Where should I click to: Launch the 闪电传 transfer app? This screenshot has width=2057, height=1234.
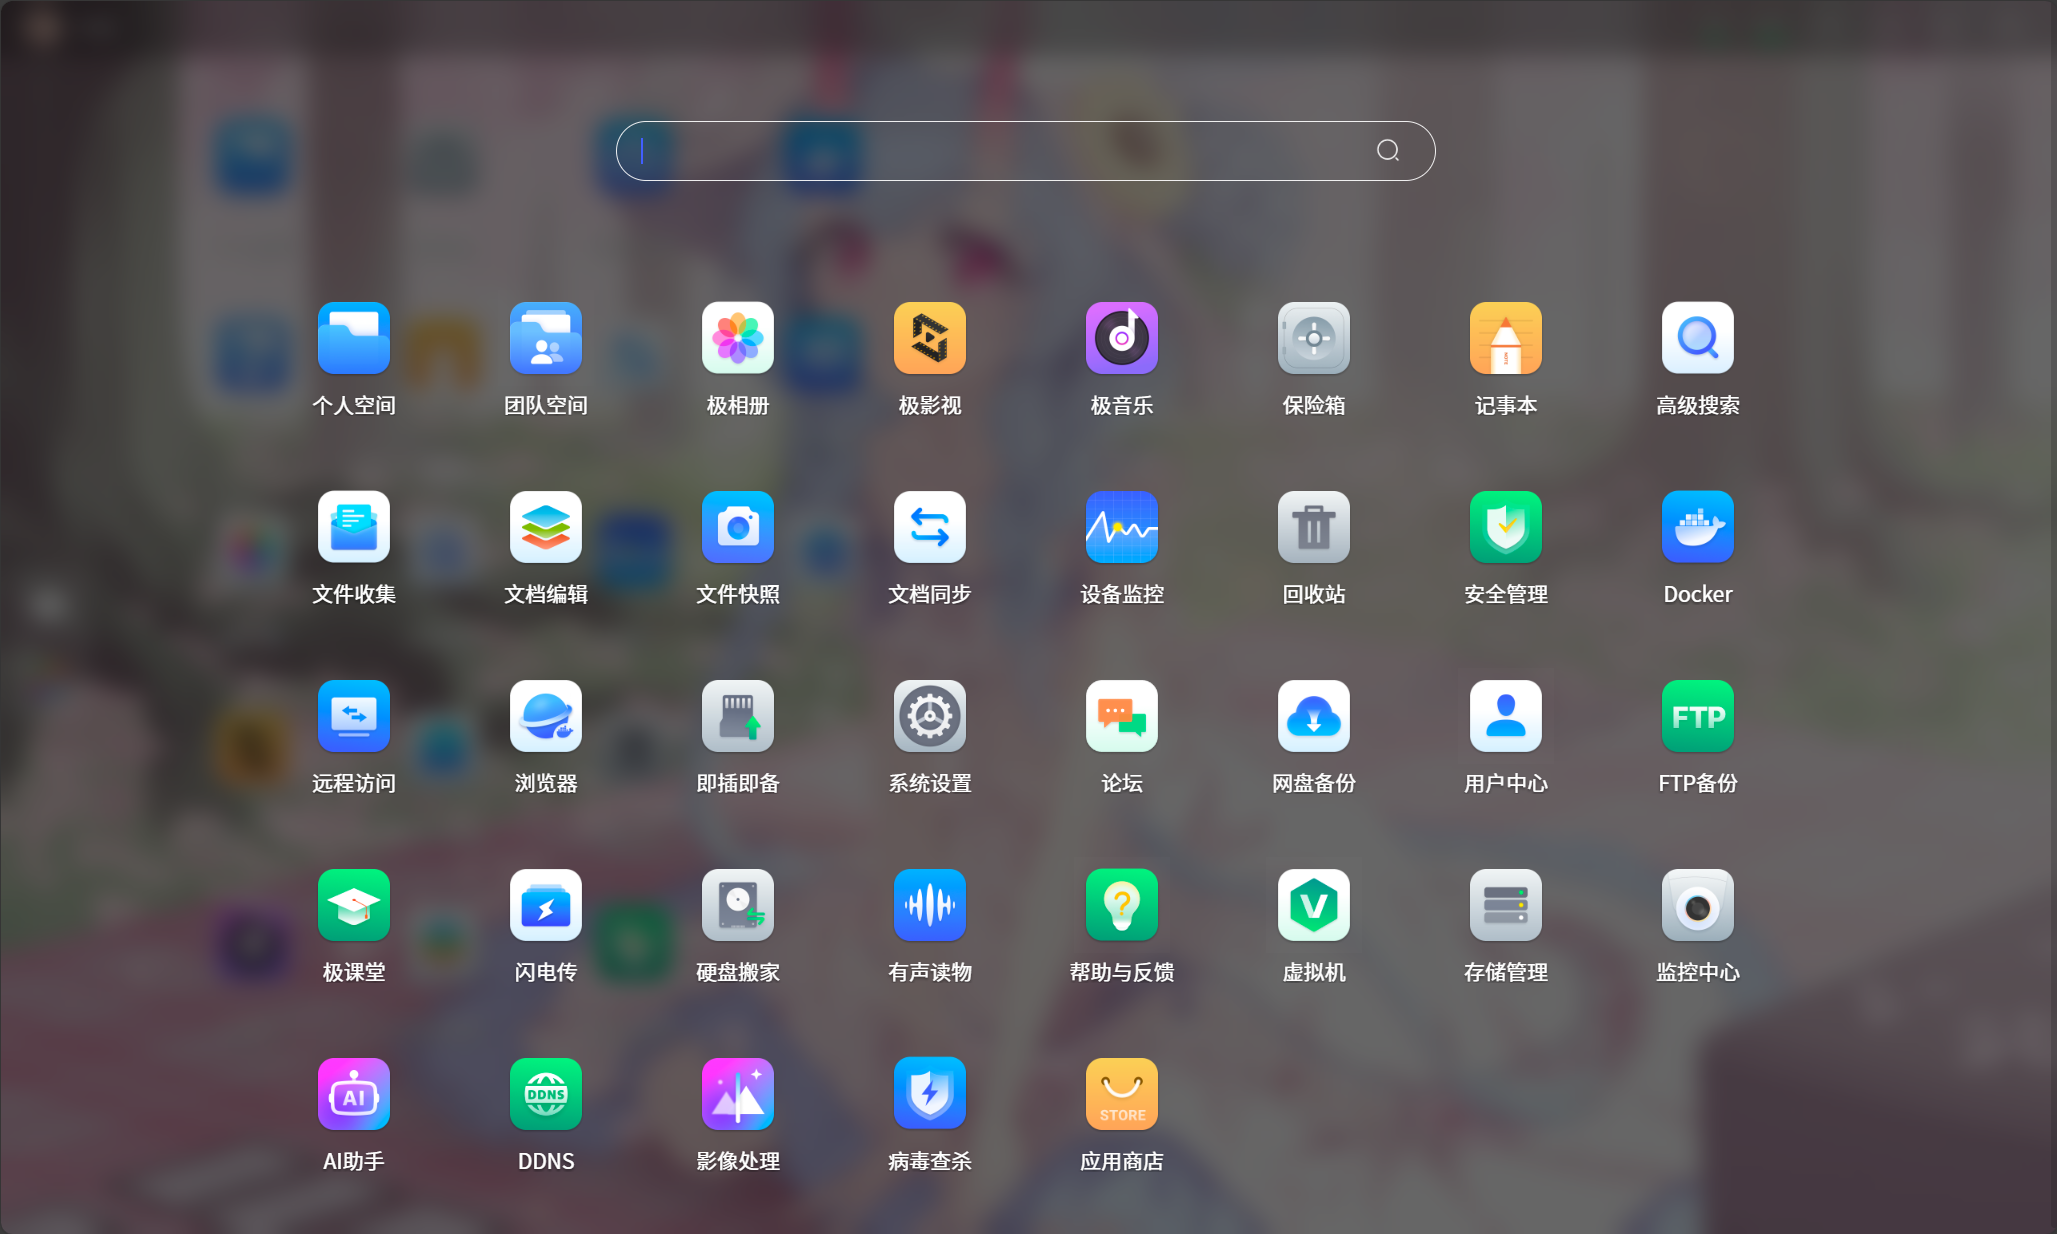pyautogui.click(x=545, y=905)
